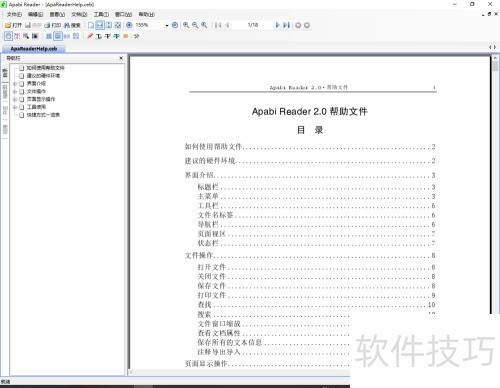The width and height of the screenshot is (500, 388).
Task: Expand the 工具使用 tree node
Action: (x=15, y=107)
